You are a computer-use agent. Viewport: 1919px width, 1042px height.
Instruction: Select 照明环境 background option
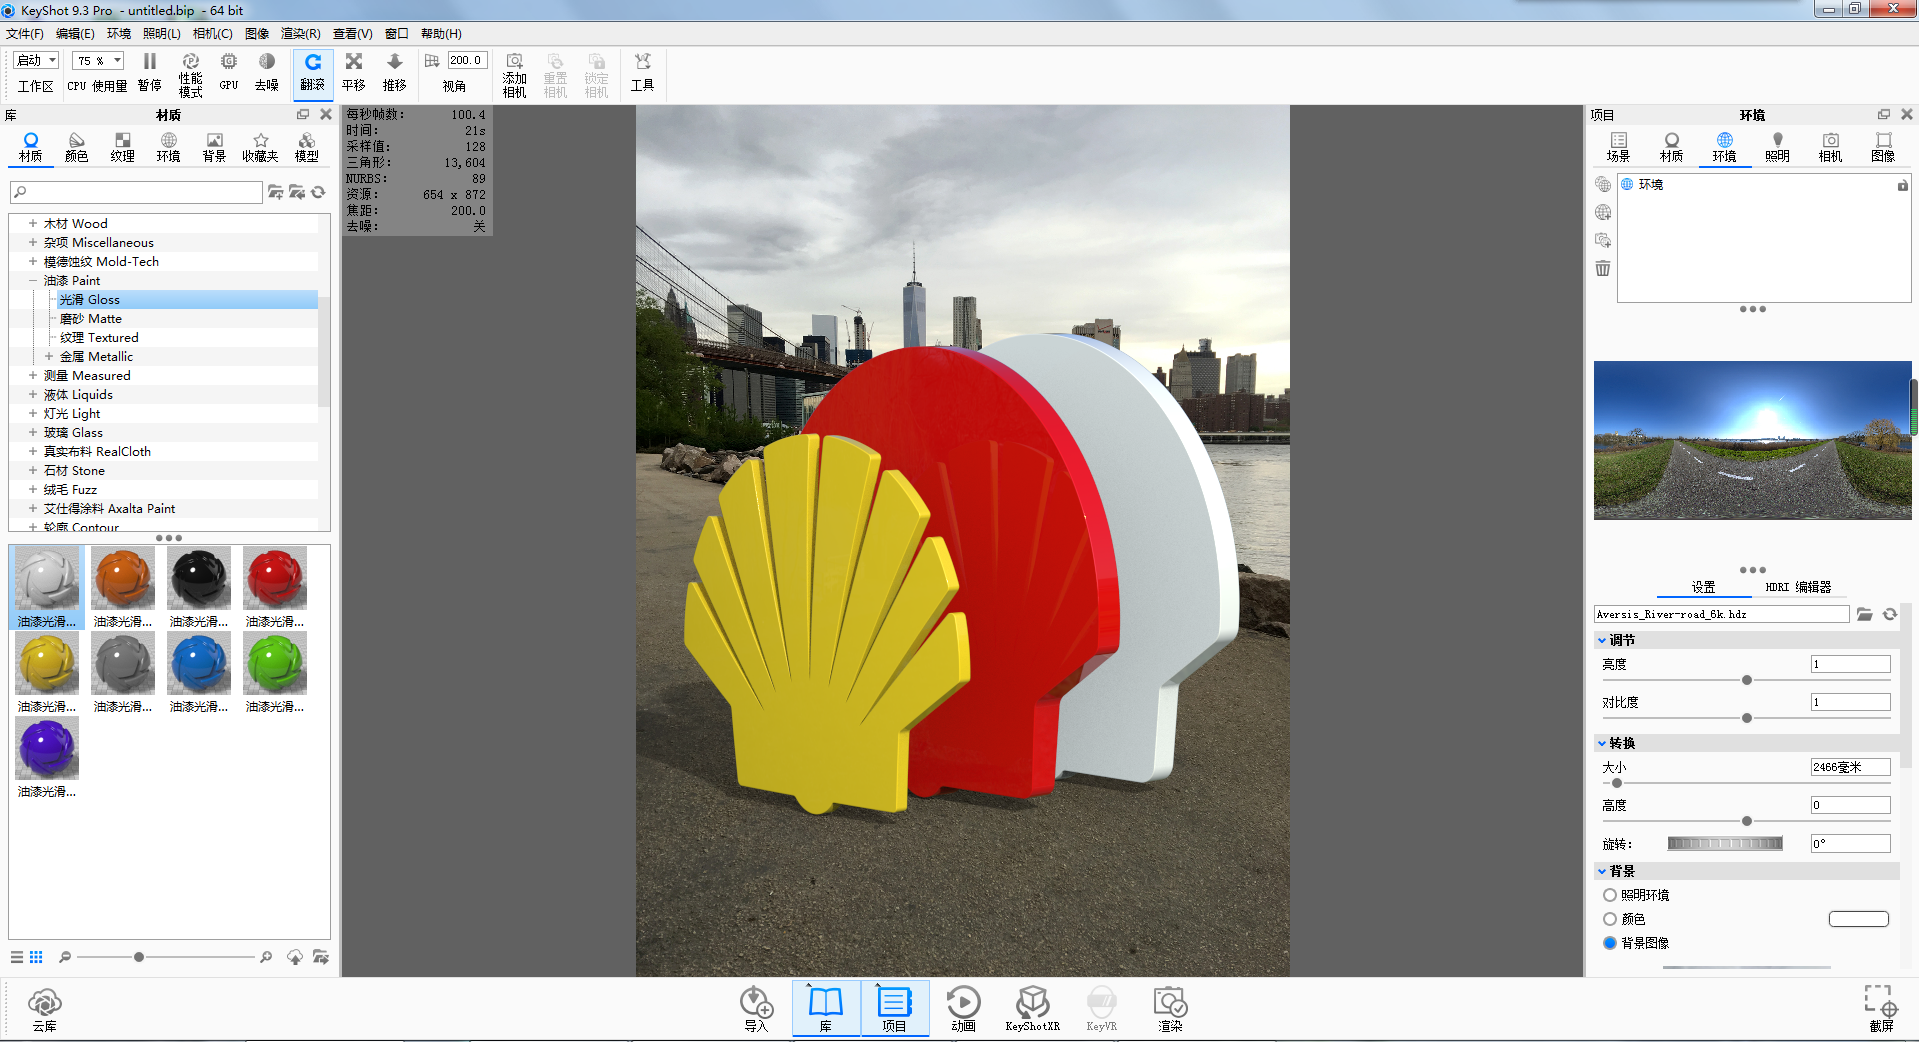click(1610, 895)
